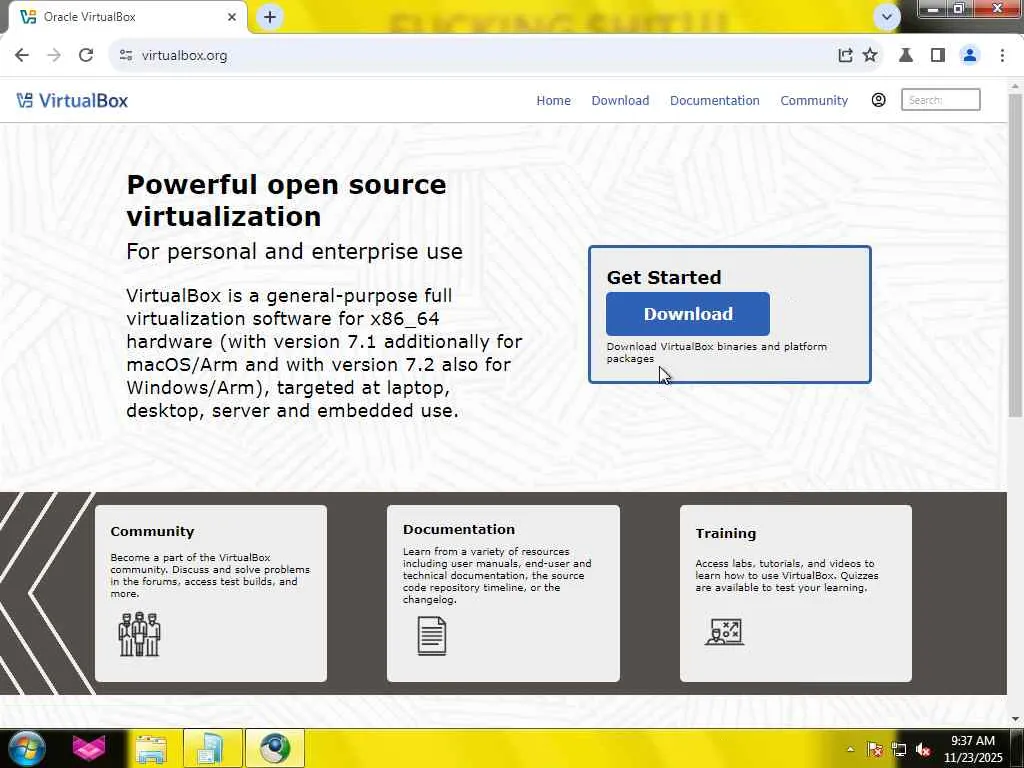
Task: Click the Community card heading
Action: [152, 532]
